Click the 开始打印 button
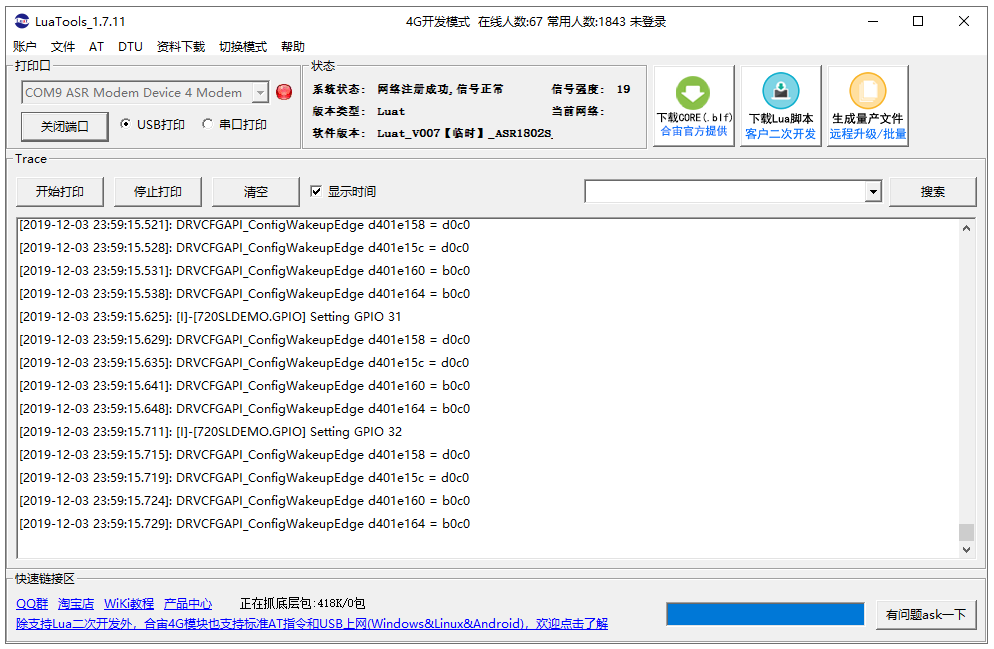This screenshot has height=649, width=994. [60, 191]
